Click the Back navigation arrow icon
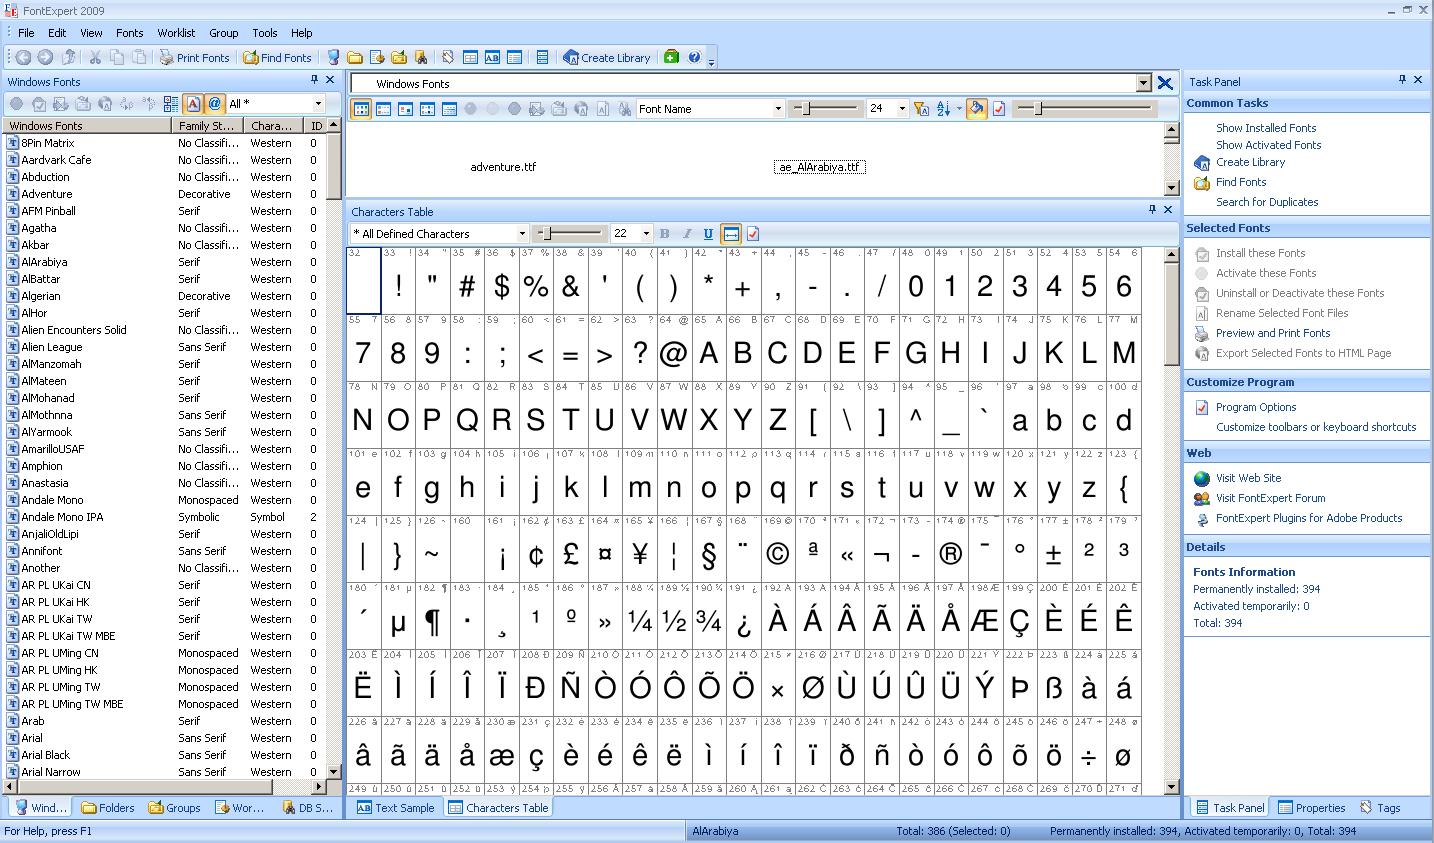 click(23, 58)
